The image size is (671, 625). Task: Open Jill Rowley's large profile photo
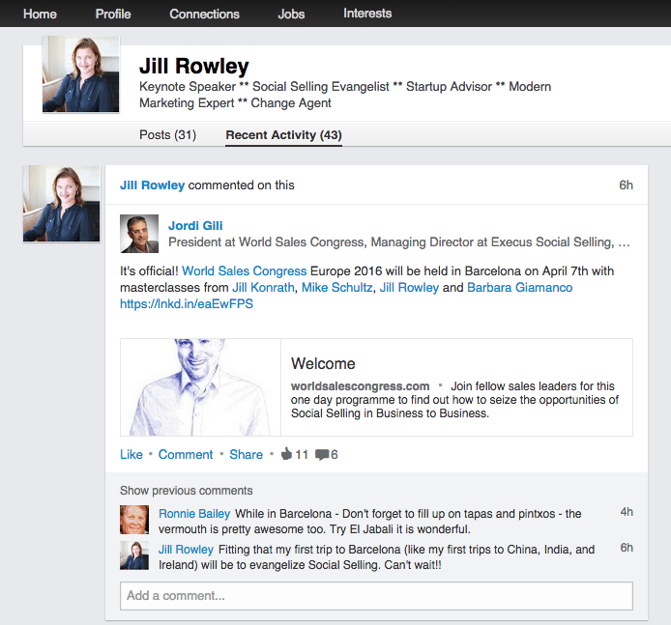[81, 75]
